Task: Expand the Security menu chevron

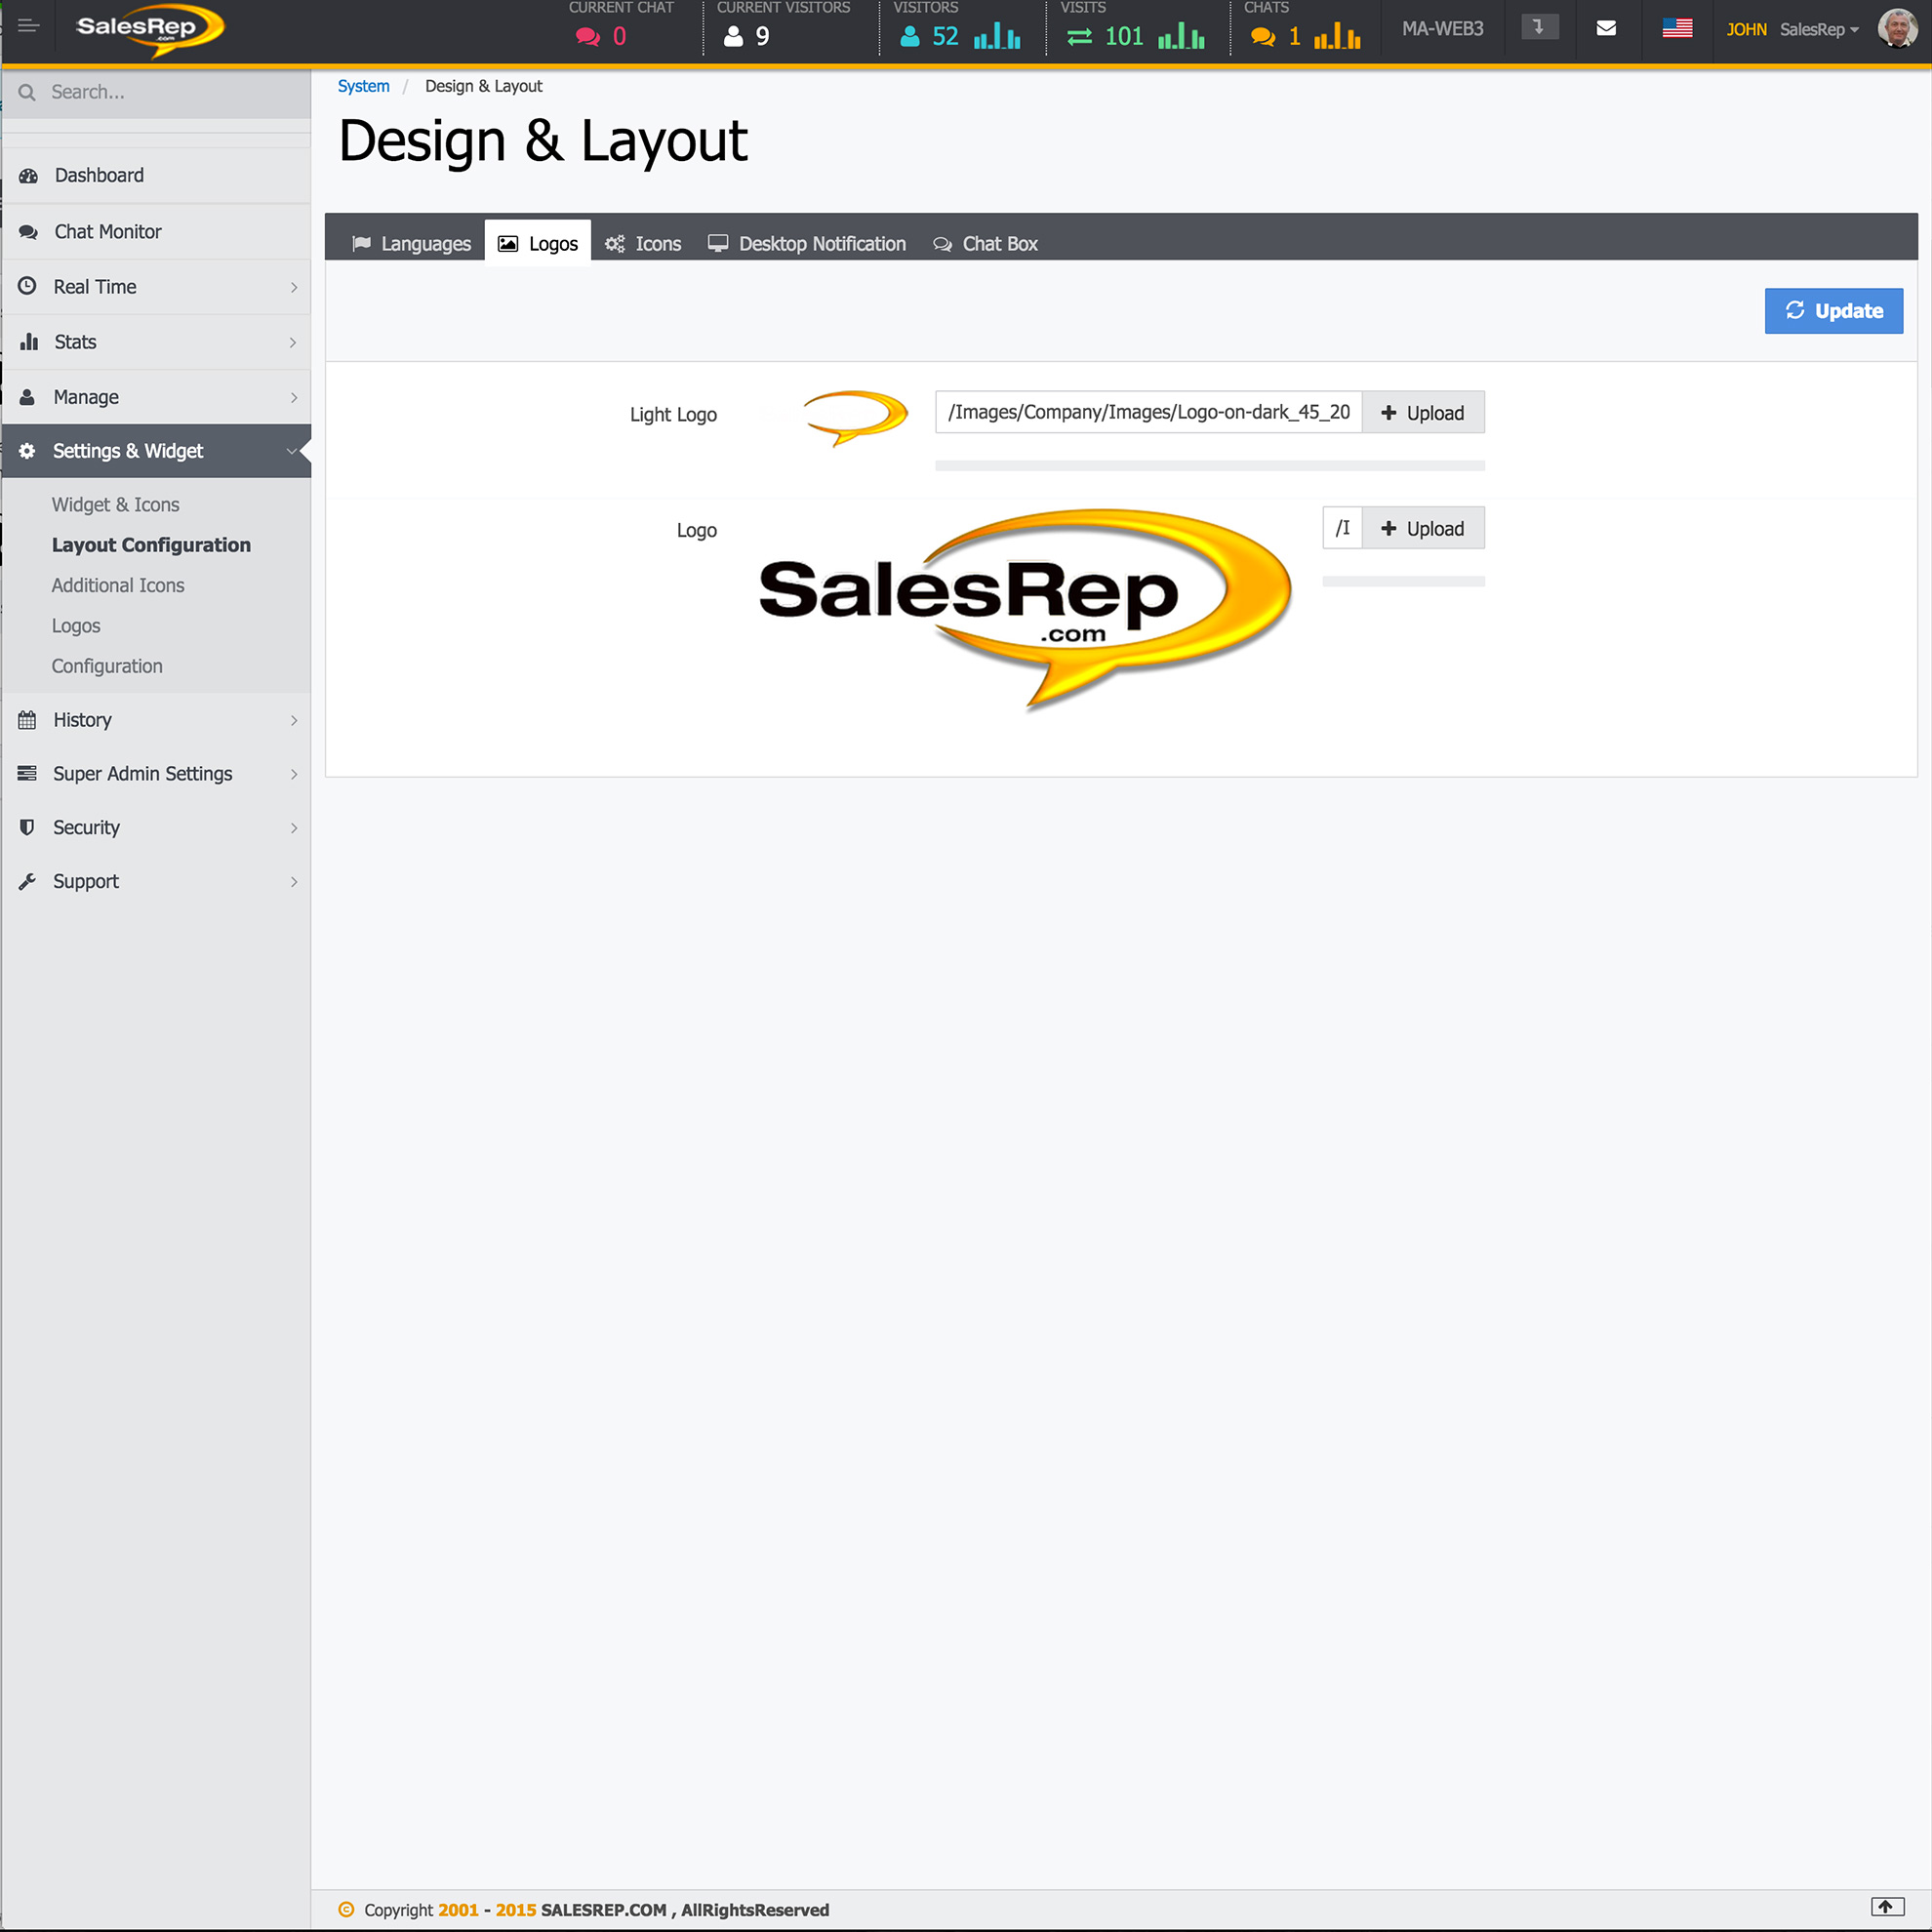Action: tap(293, 828)
